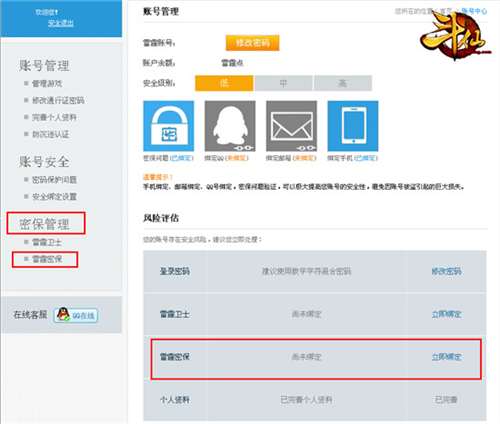Open 密码保护问题 in the sidebar
The height and width of the screenshot is (424, 500).
[54, 180]
